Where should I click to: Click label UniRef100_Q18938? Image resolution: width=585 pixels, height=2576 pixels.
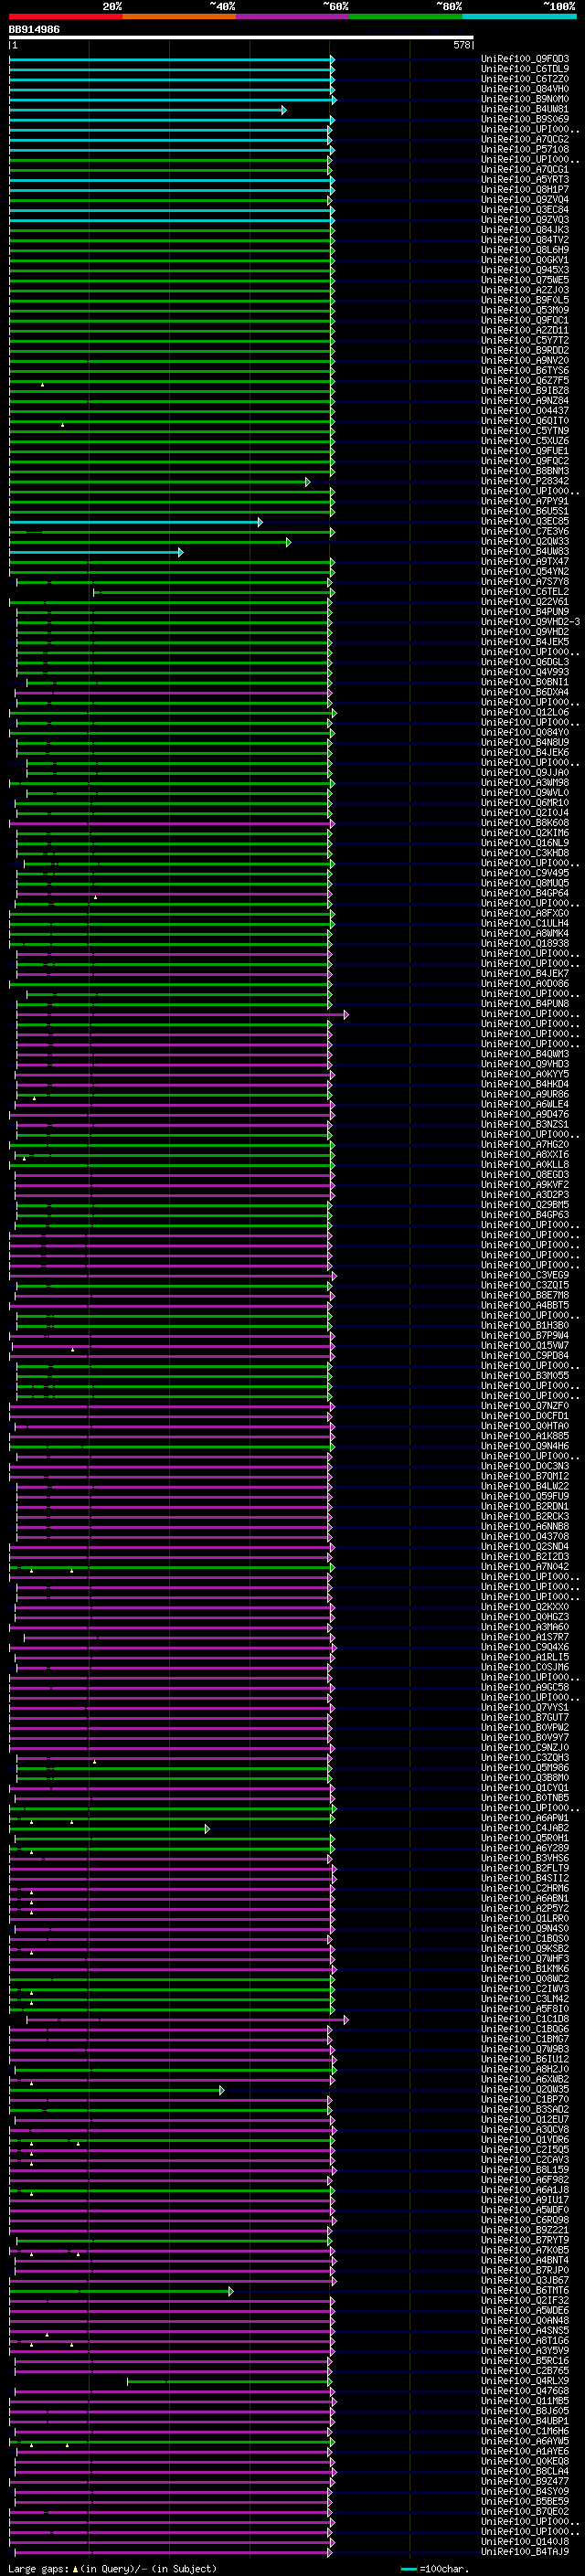[x=525, y=943]
